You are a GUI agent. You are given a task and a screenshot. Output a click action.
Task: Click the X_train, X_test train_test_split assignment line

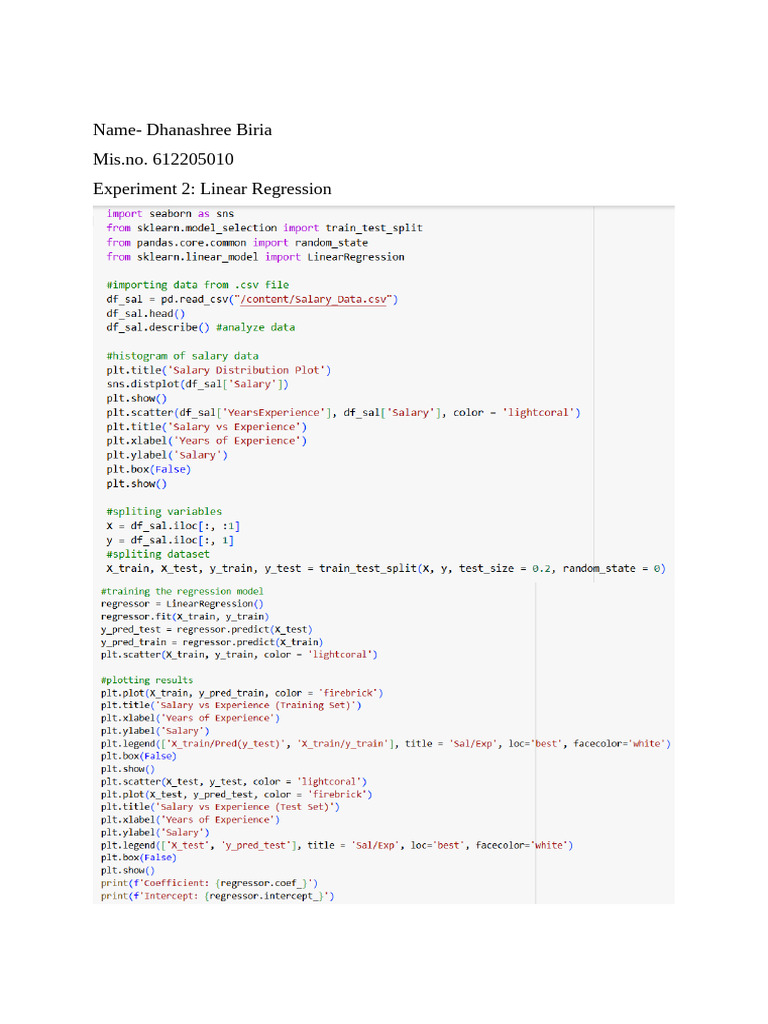pos(386,569)
